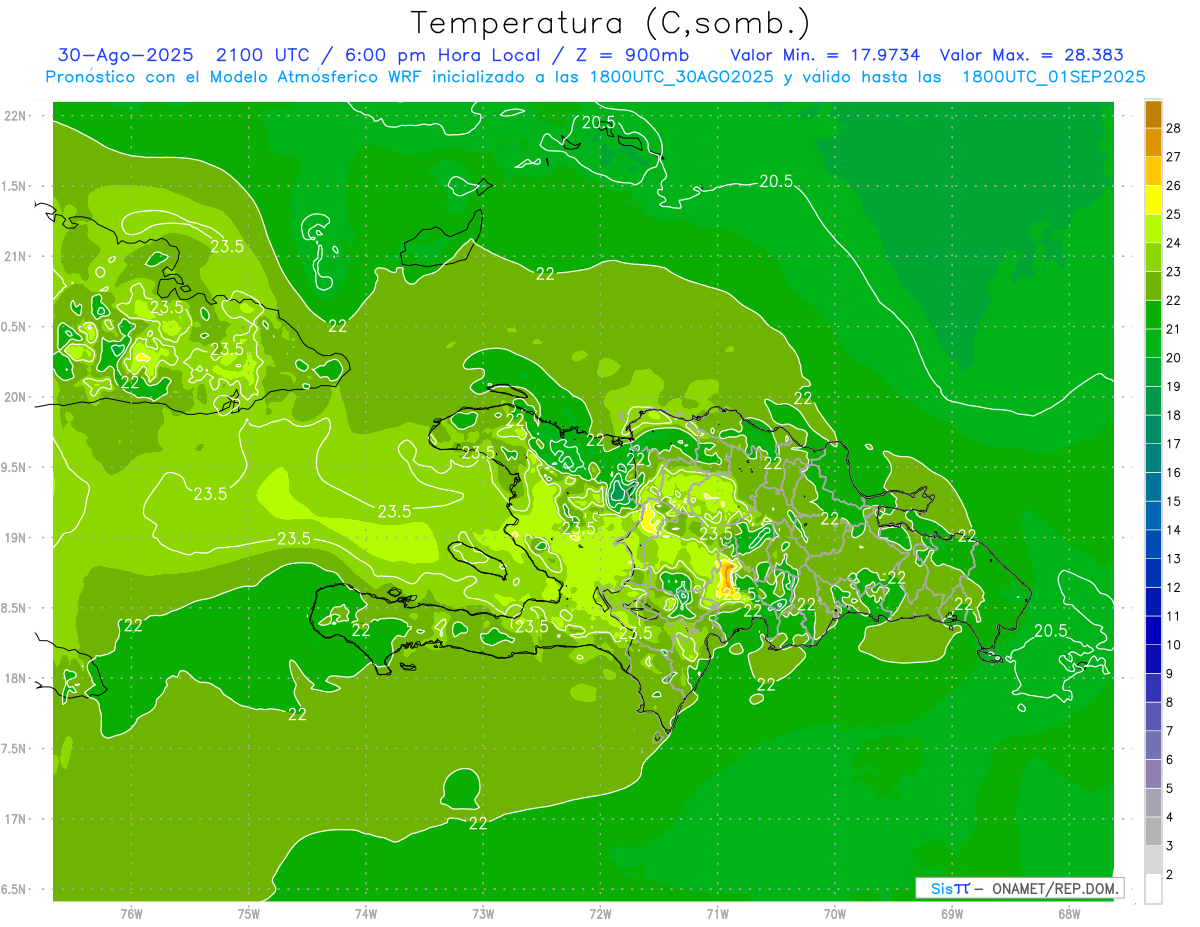
Task: Click the 'Modelo Atmosferico WRF' forecast description line
Action: [x=595, y=76]
